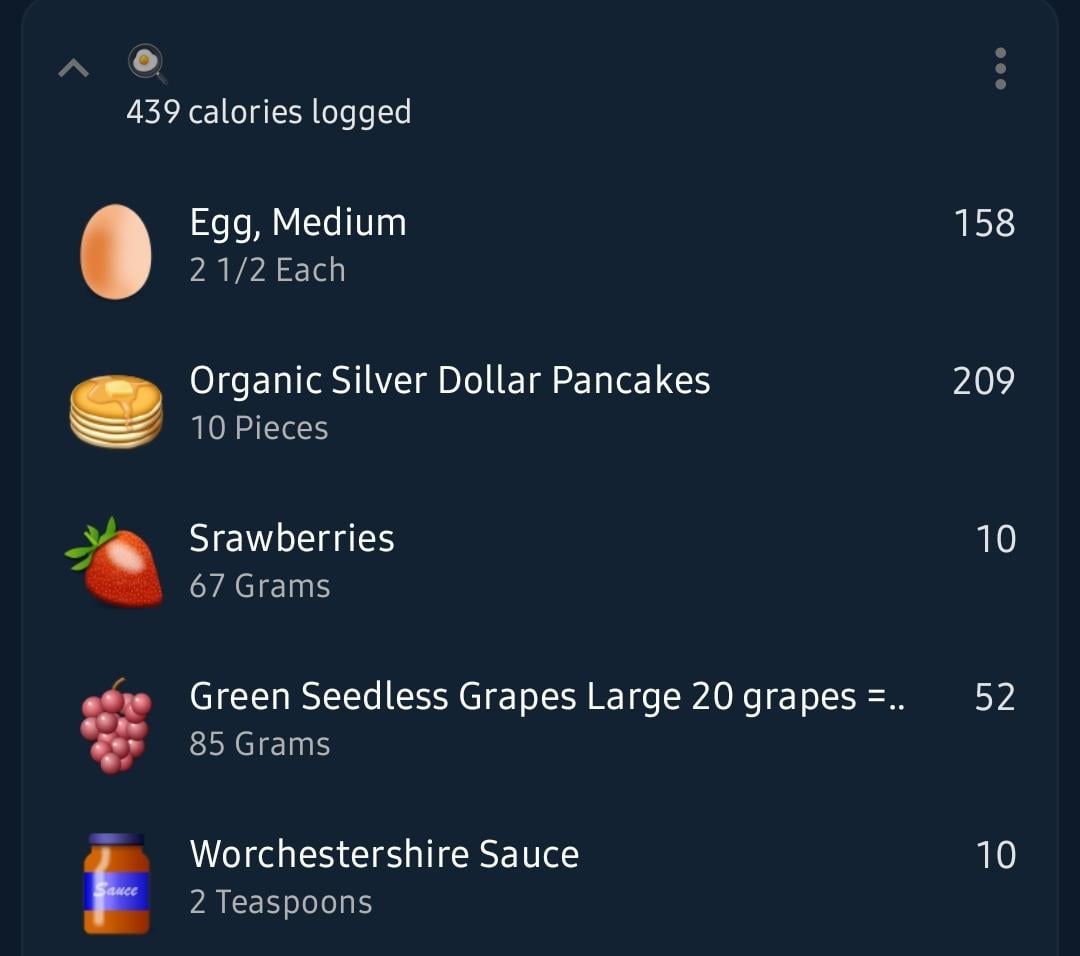Tap the 439 calories logged summary

(269, 113)
